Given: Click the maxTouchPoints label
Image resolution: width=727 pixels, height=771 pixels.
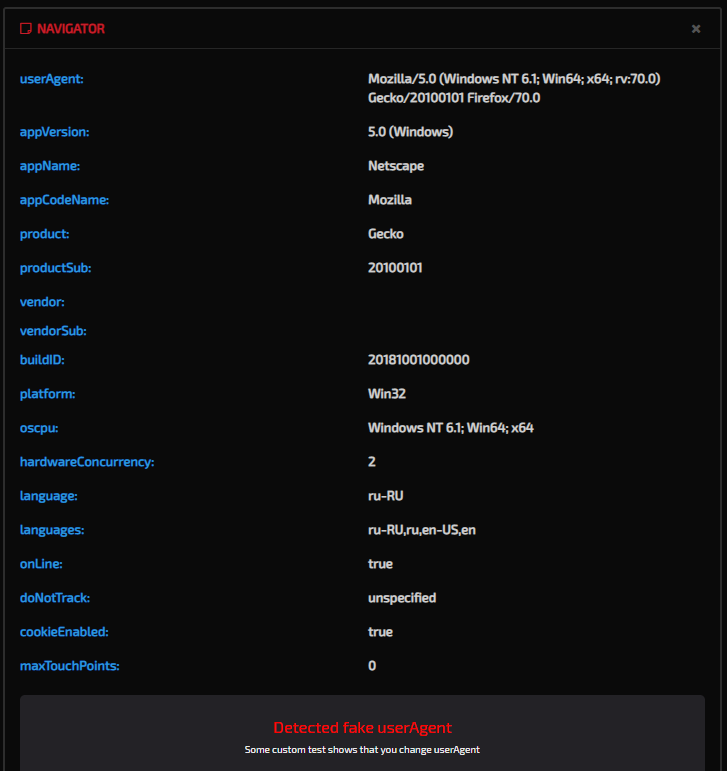Looking at the screenshot, I should (69, 666).
